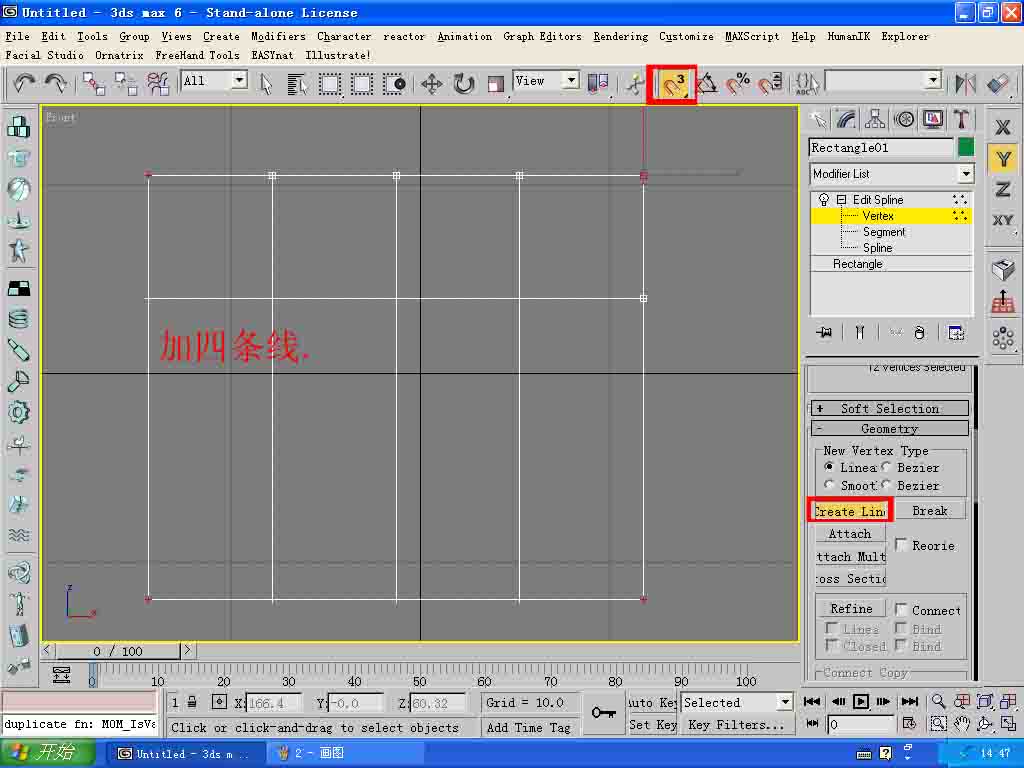
Task: Go to the end frame
Action: pos(909,701)
